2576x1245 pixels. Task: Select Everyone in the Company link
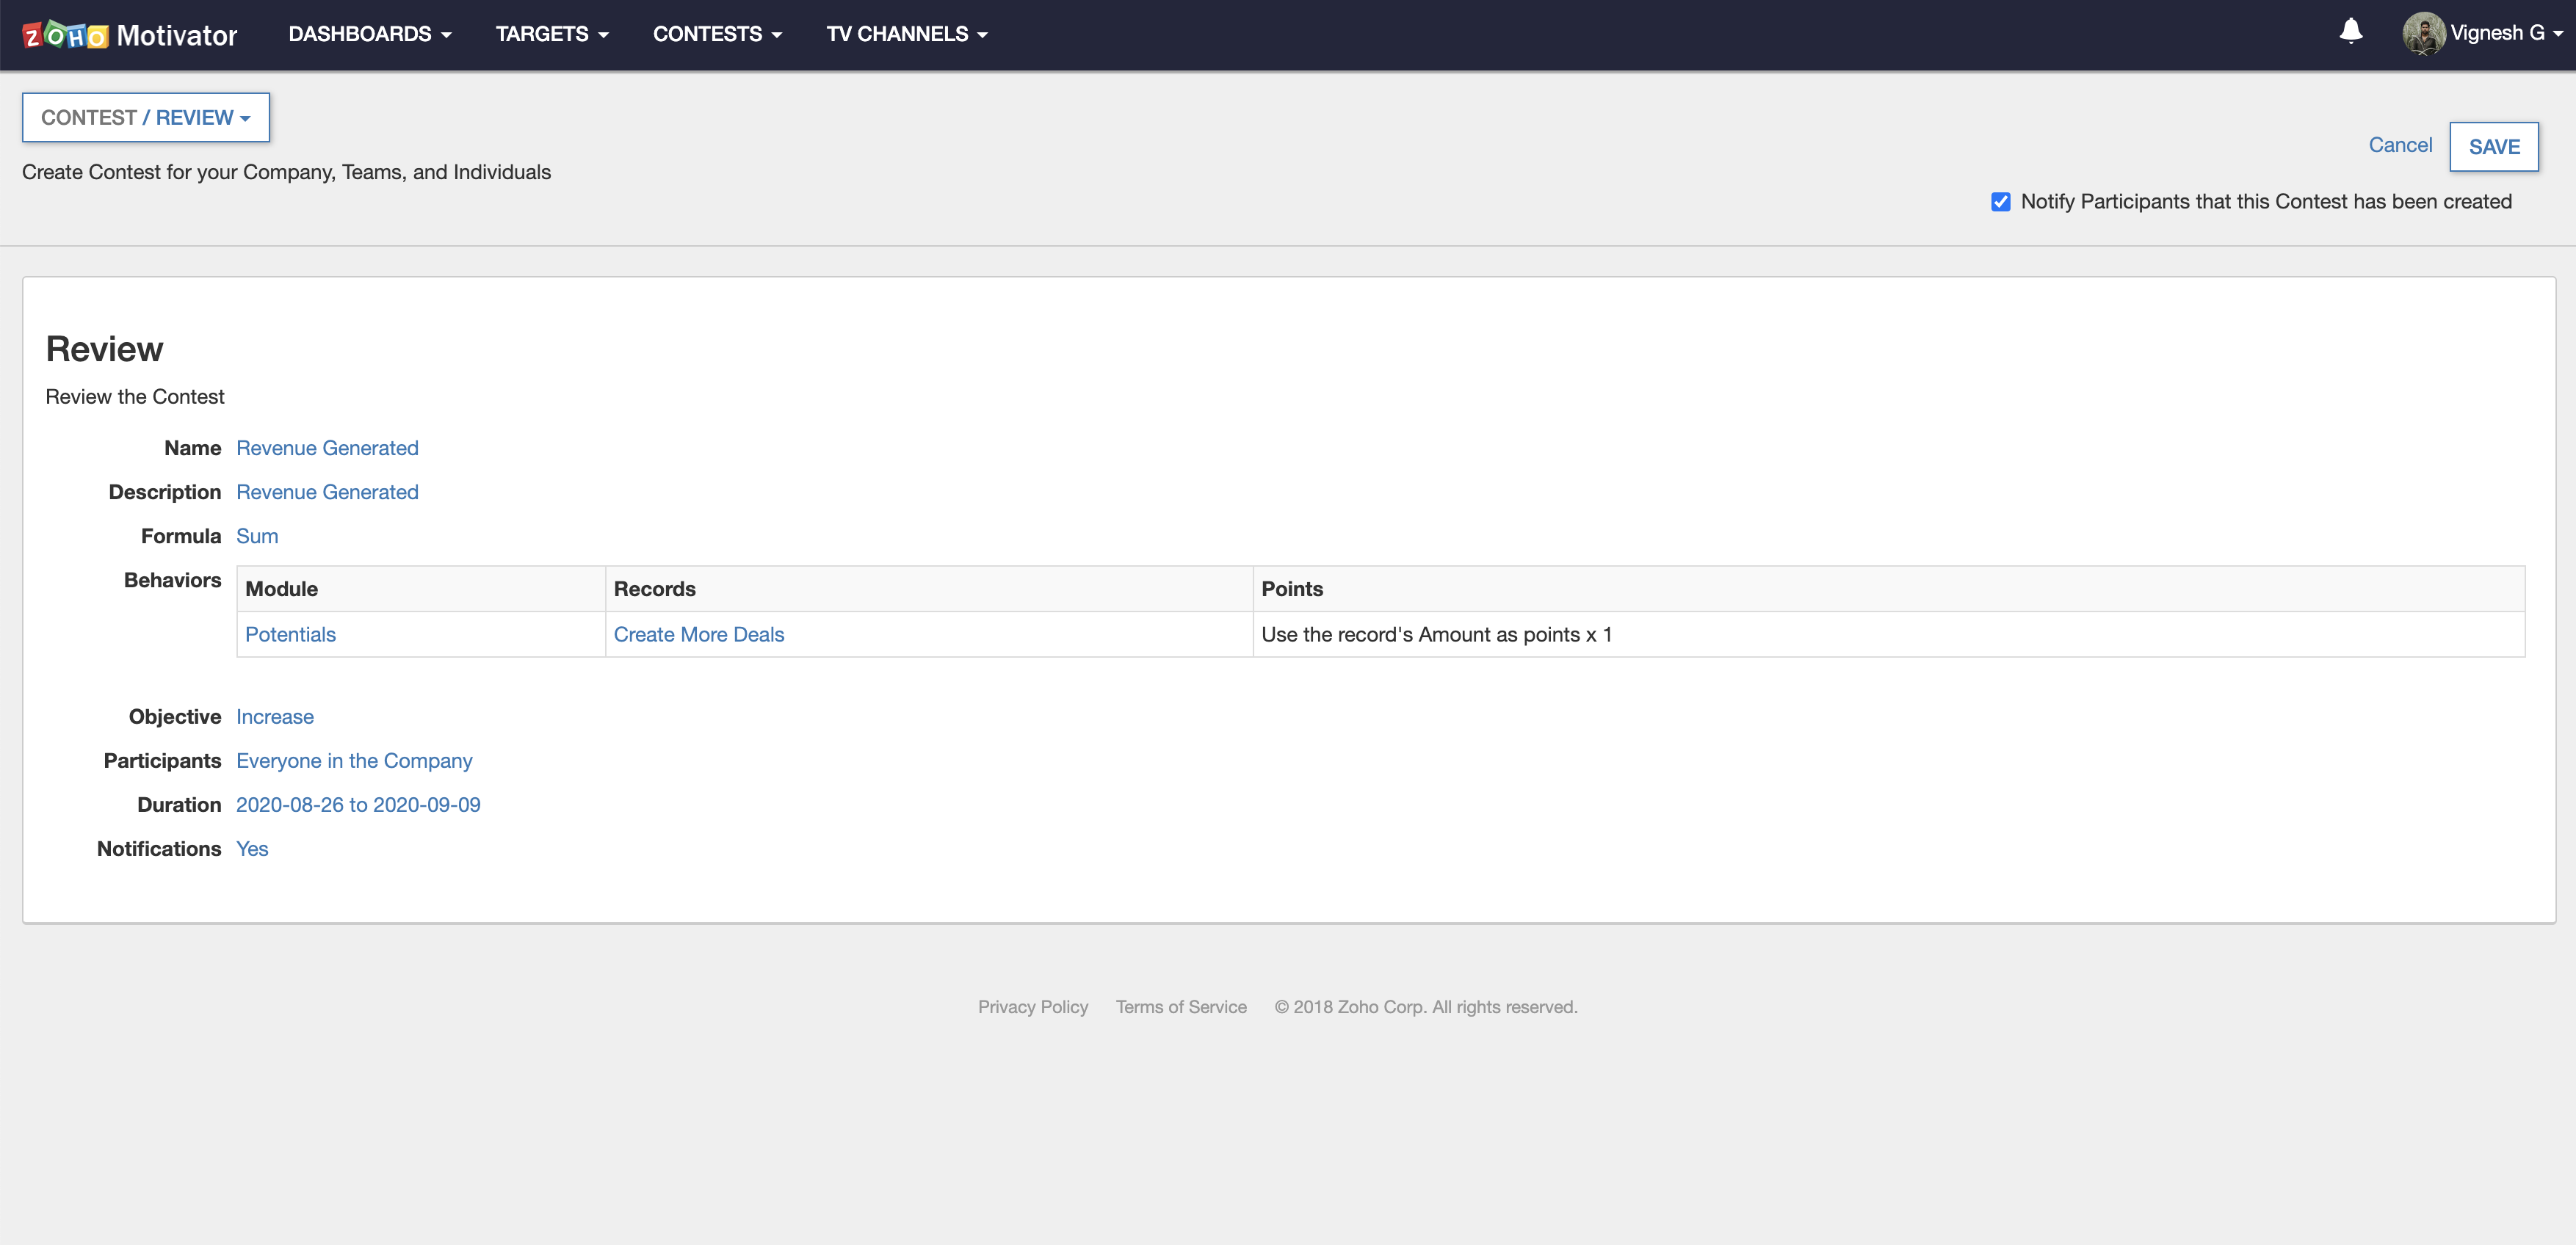[354, 761]
